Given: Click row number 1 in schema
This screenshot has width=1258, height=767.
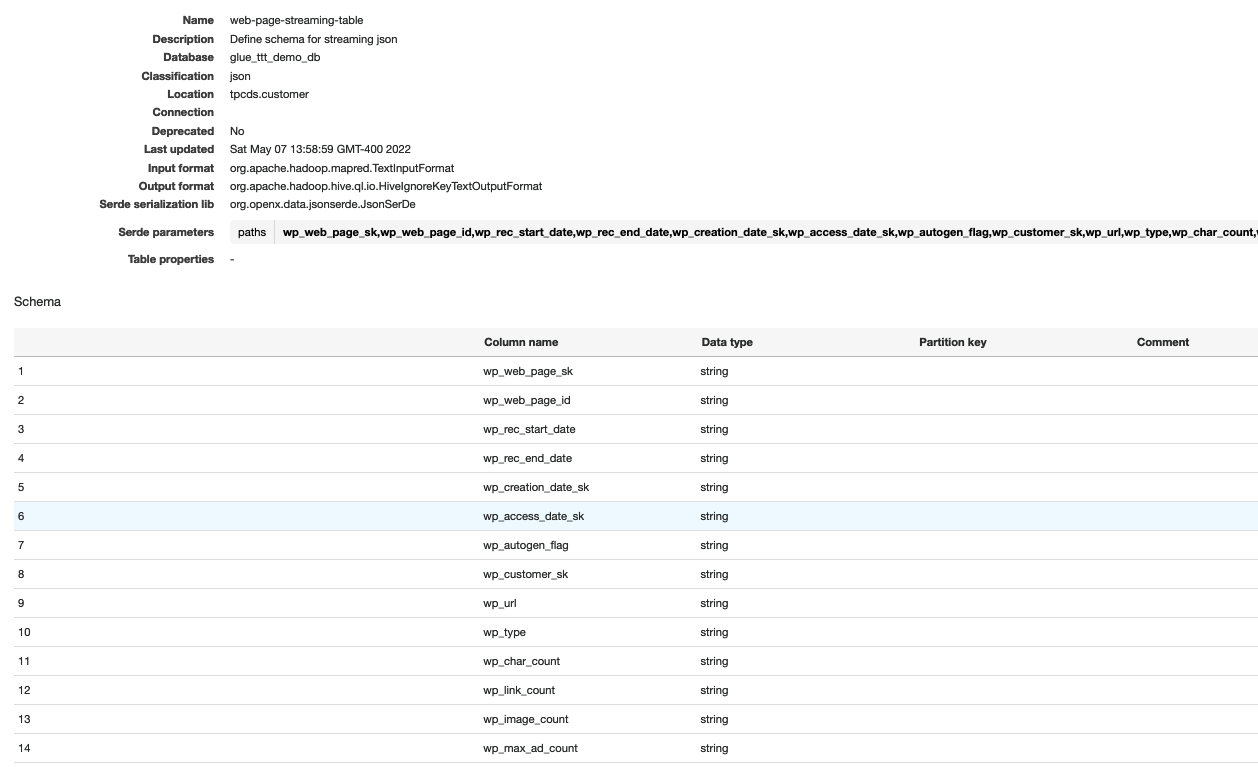Looking at the screenshot, I should click(x=21, y=371).
